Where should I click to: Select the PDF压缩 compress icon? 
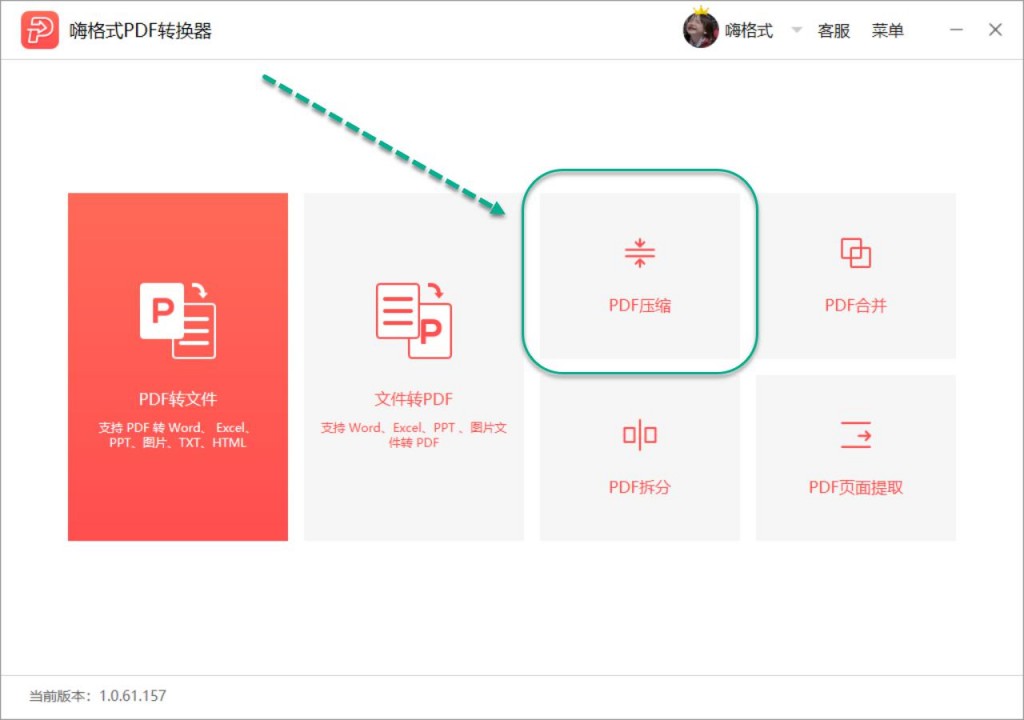coord(639,253)
